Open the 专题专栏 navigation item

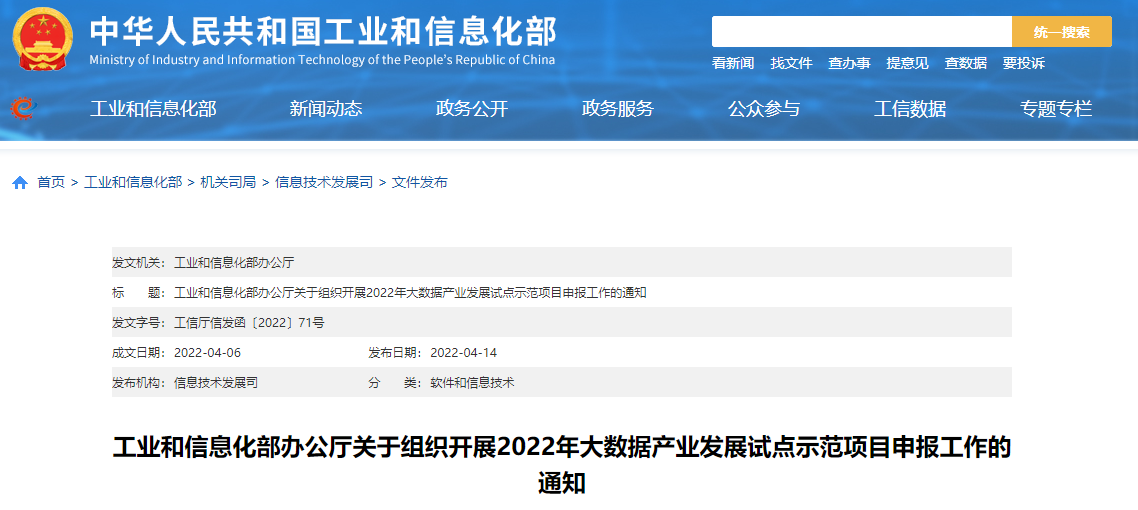[1056, 109]
